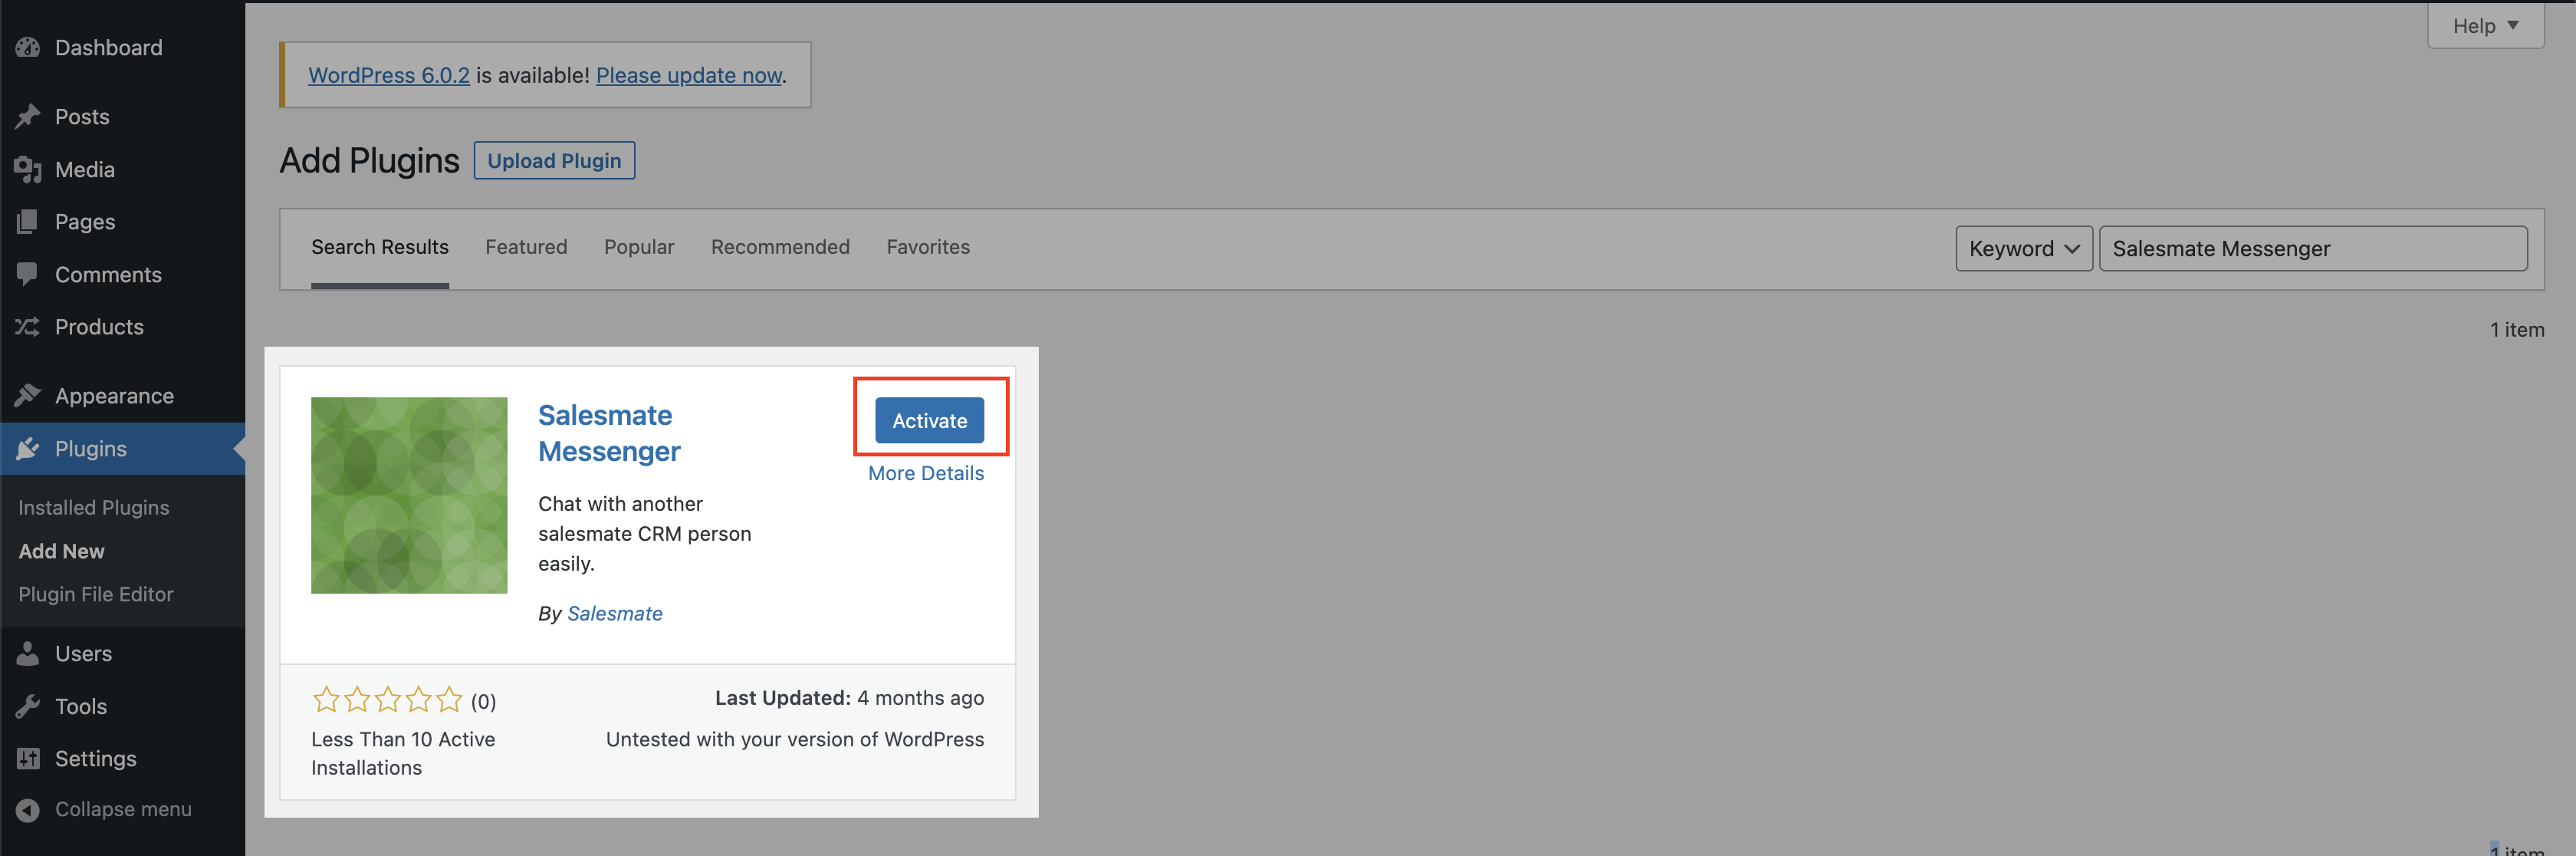2576x856 pixels.
Task: Select the Plugins plug icon
Action: [x=28, y=448]
